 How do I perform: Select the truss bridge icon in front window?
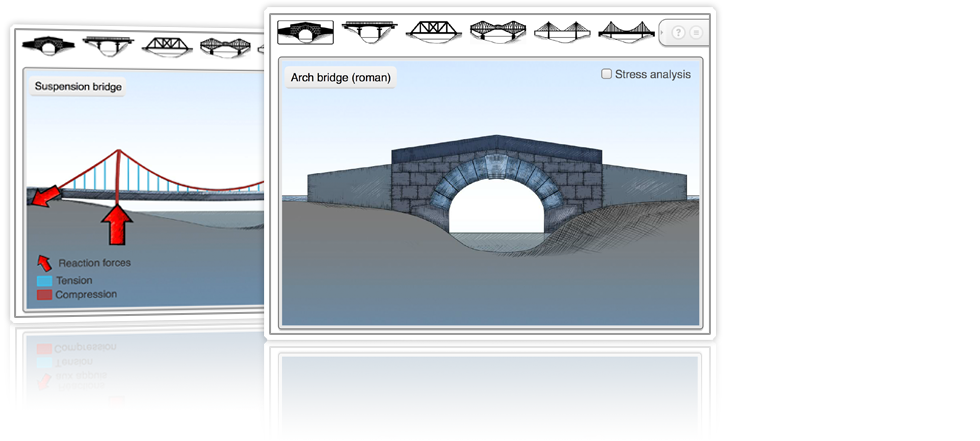click(434, 31)
